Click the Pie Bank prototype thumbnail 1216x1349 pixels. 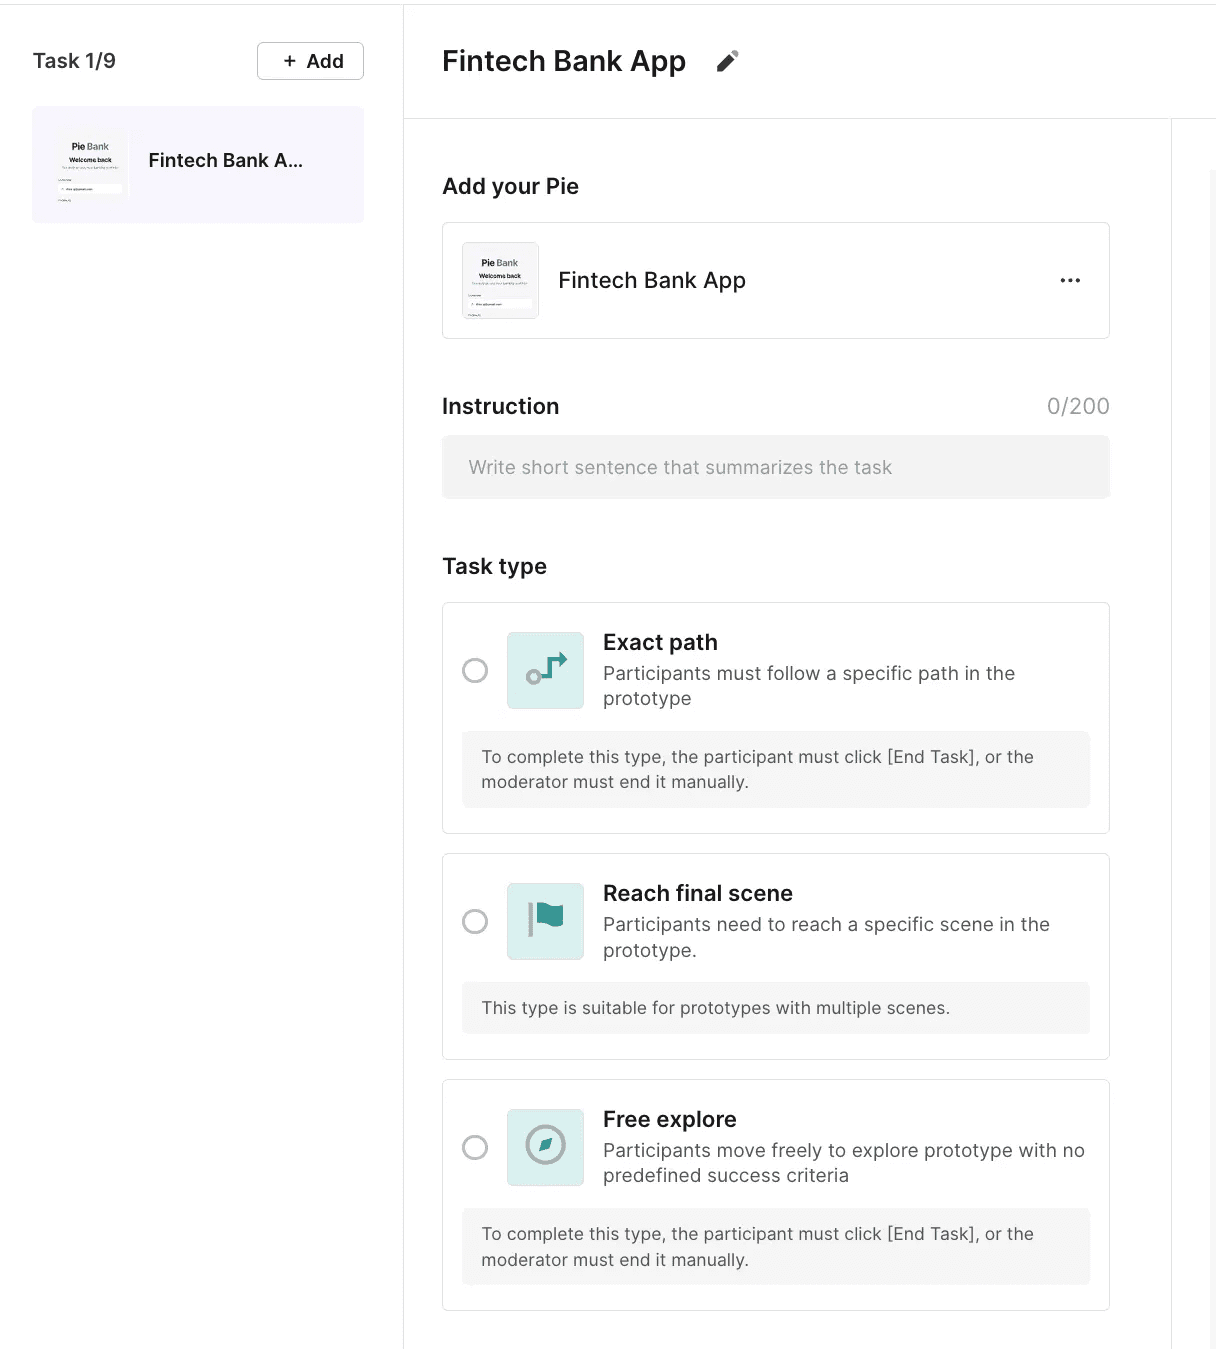(x=500, y=281)
